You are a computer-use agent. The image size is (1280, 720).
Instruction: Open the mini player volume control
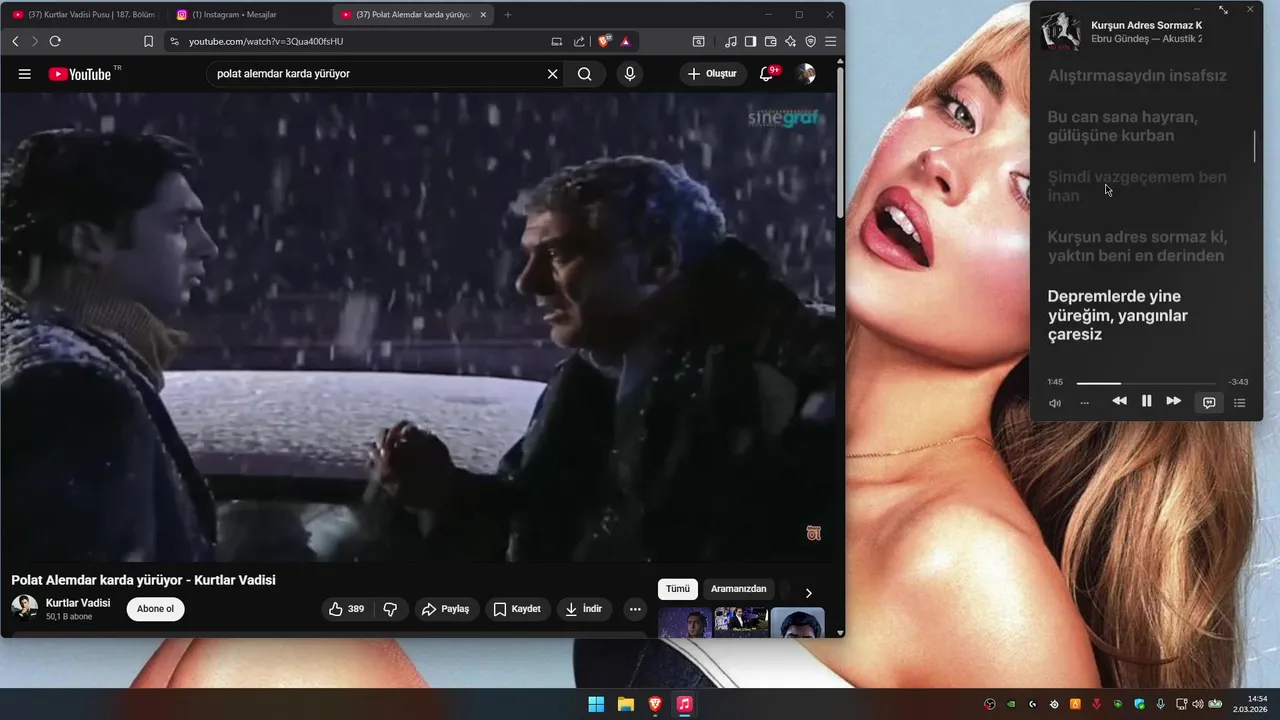[x=1054, y=403]
